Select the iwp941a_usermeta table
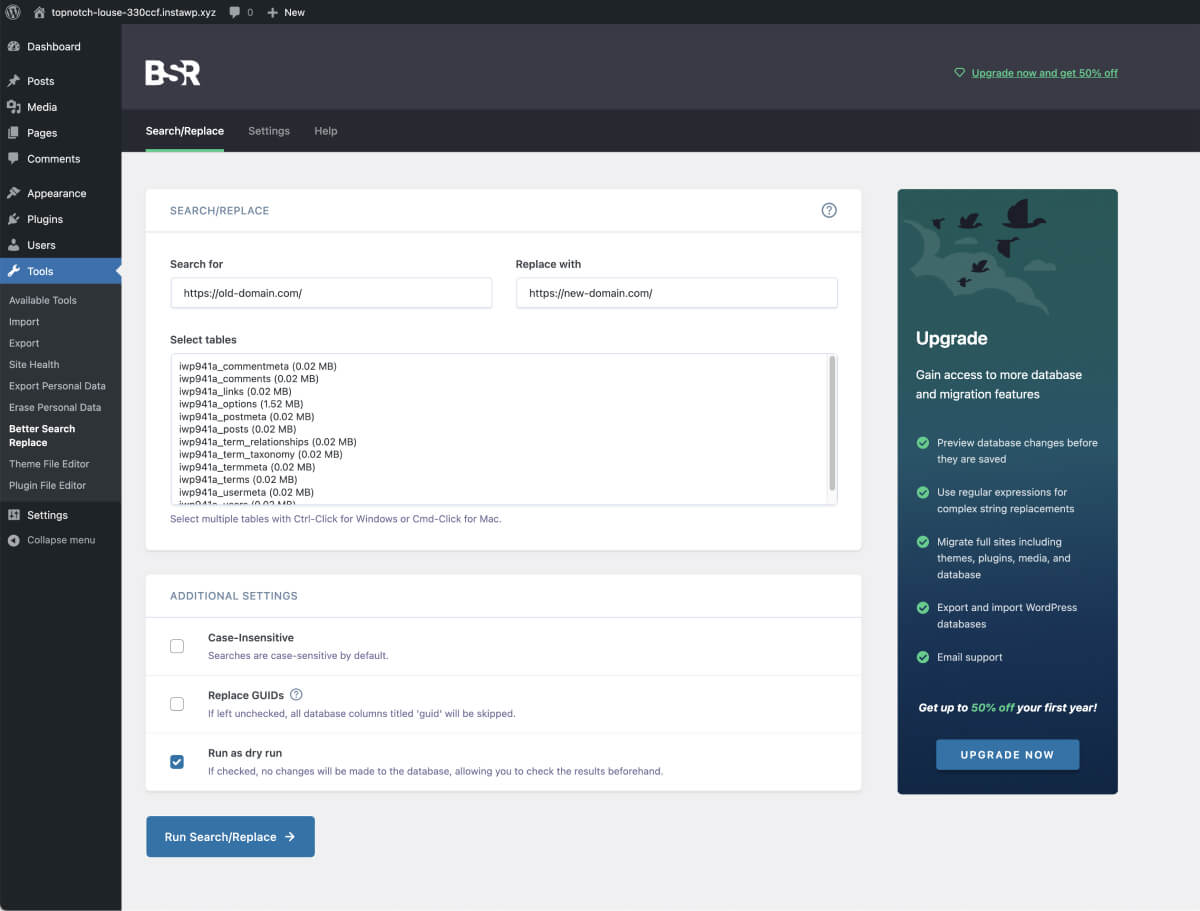 click(246, 492)
